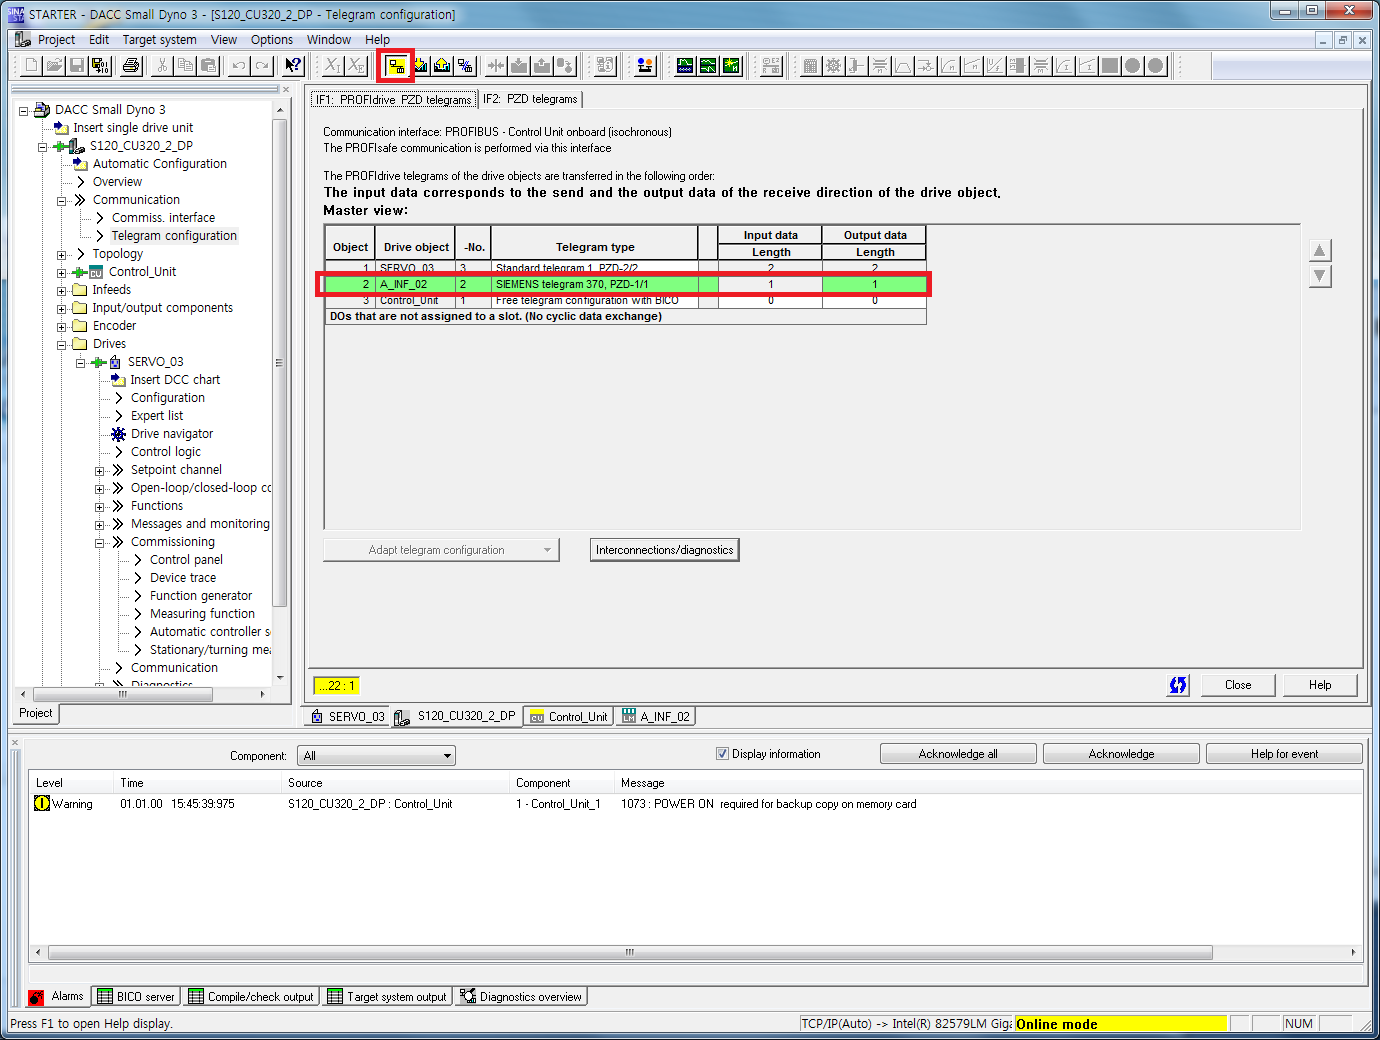1380x1040 pixels.
Task: Select Telegram configuration in project tree
Action: point(174,236)
